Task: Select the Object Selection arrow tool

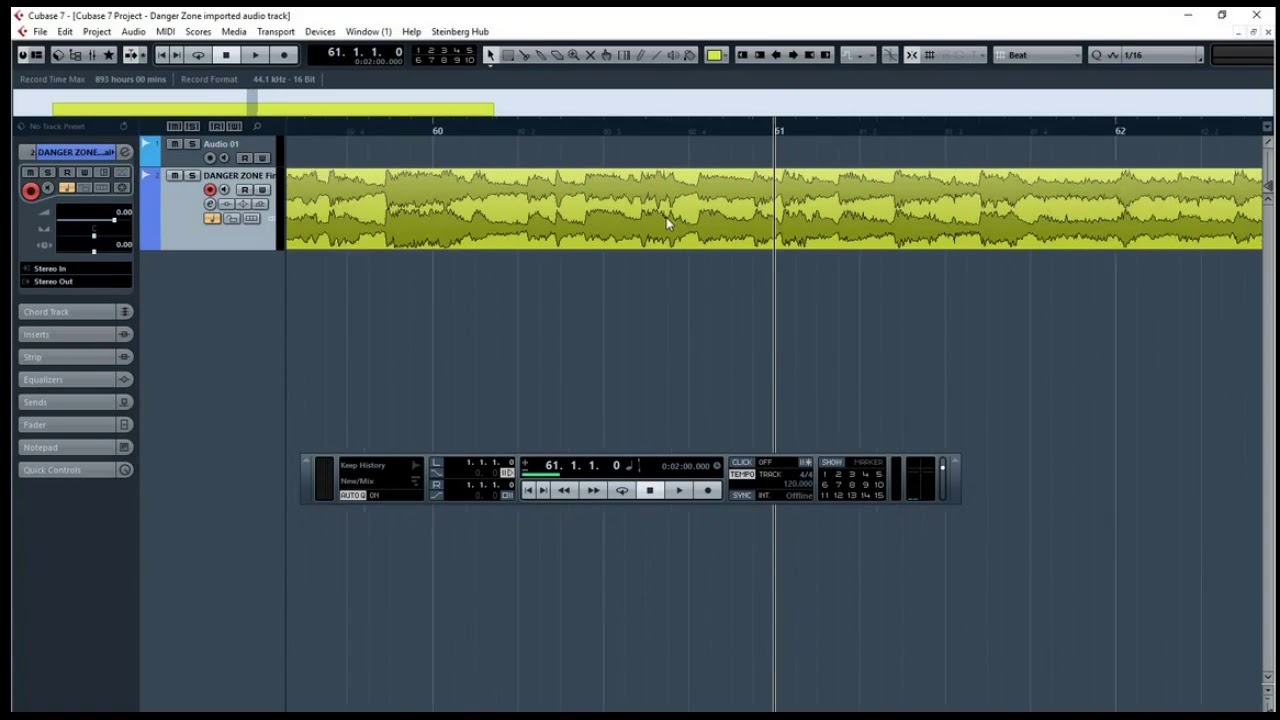Action: [490, 55]
